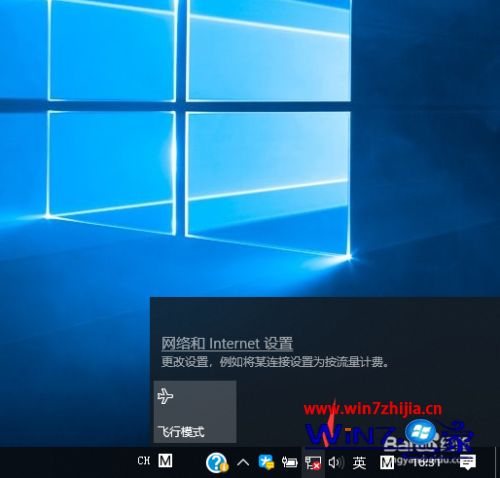500x478 pixels.
Task: Click the M input method icon beside 英
Action: point(387,463)
